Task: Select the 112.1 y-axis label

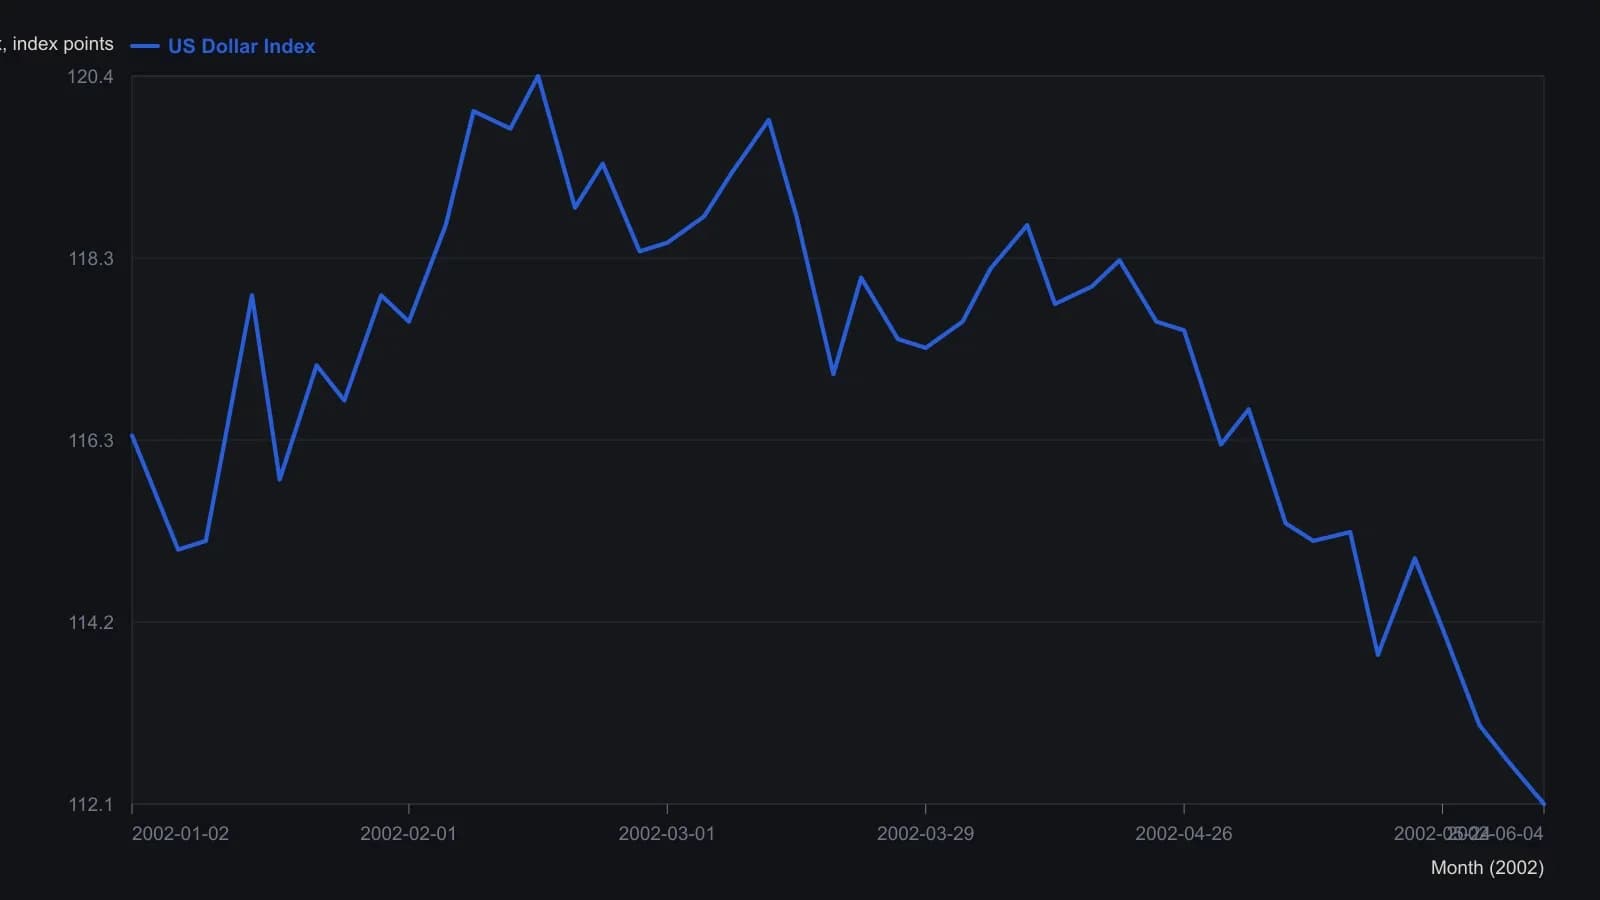Action: click(91, 805)
